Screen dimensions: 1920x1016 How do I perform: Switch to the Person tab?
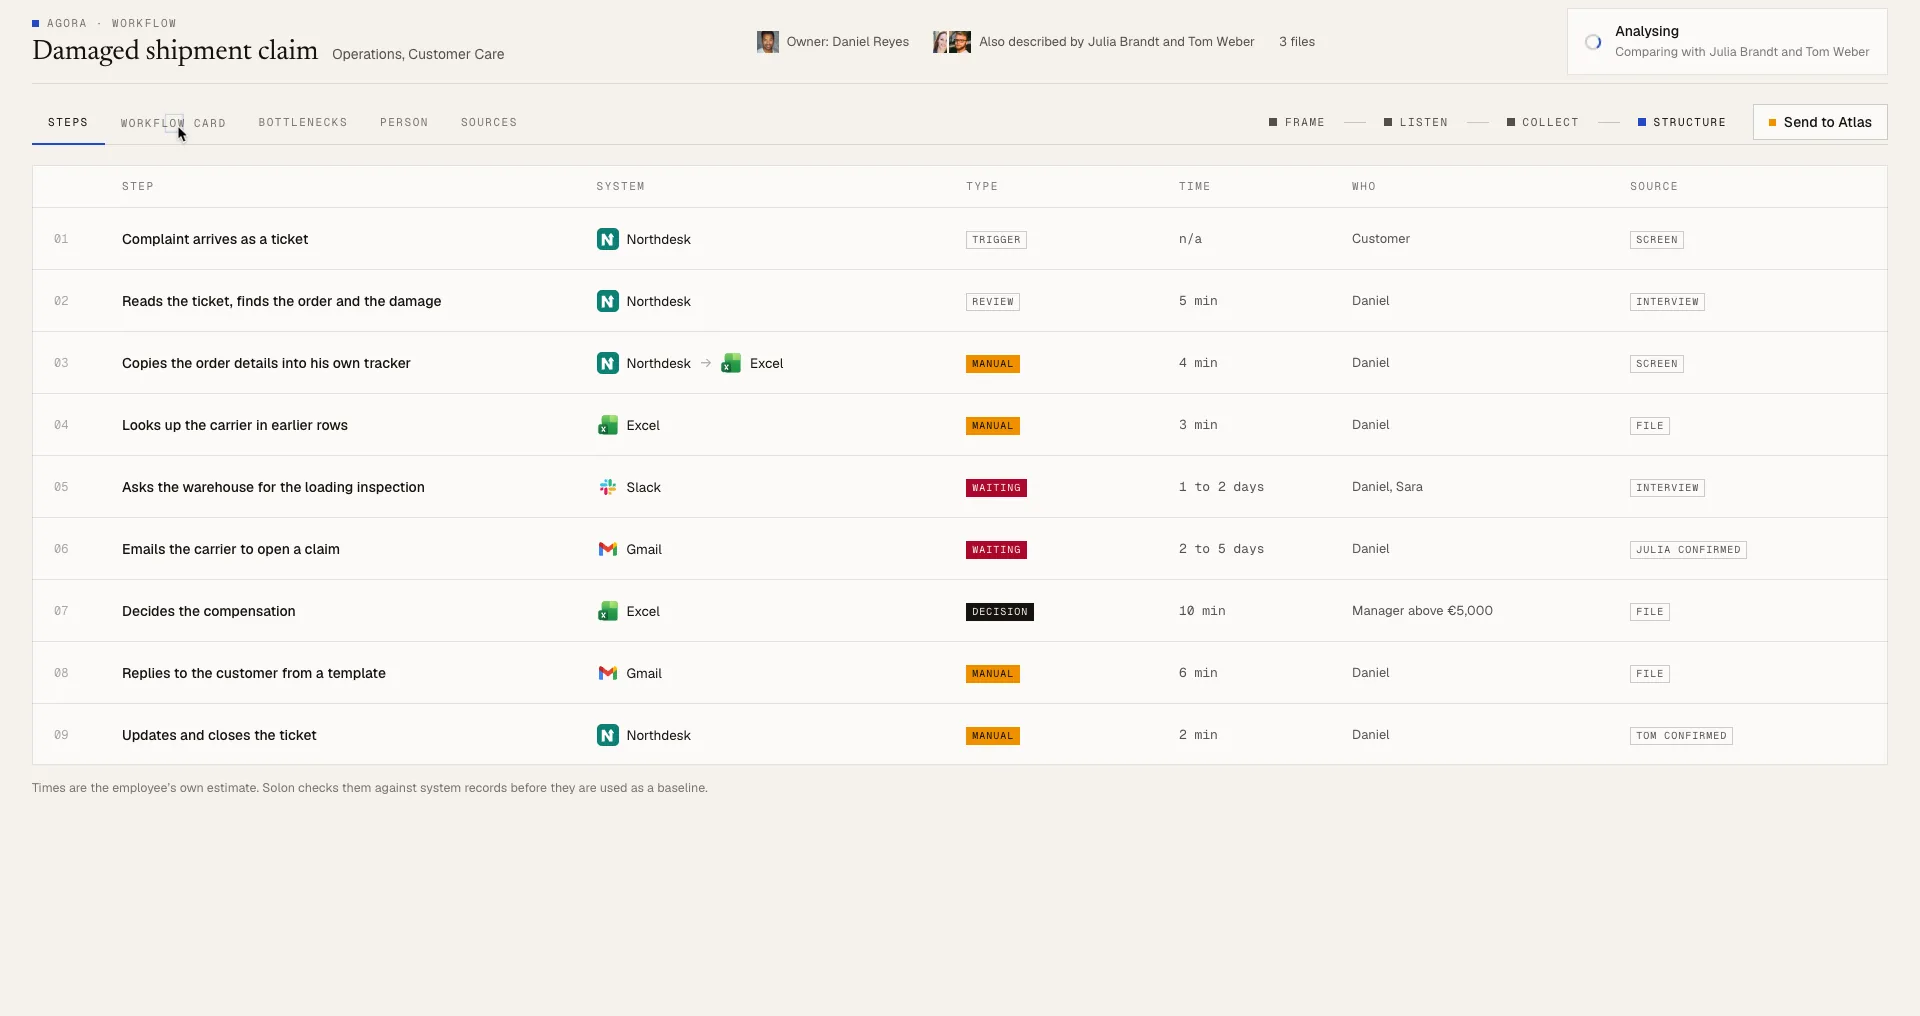404,122
